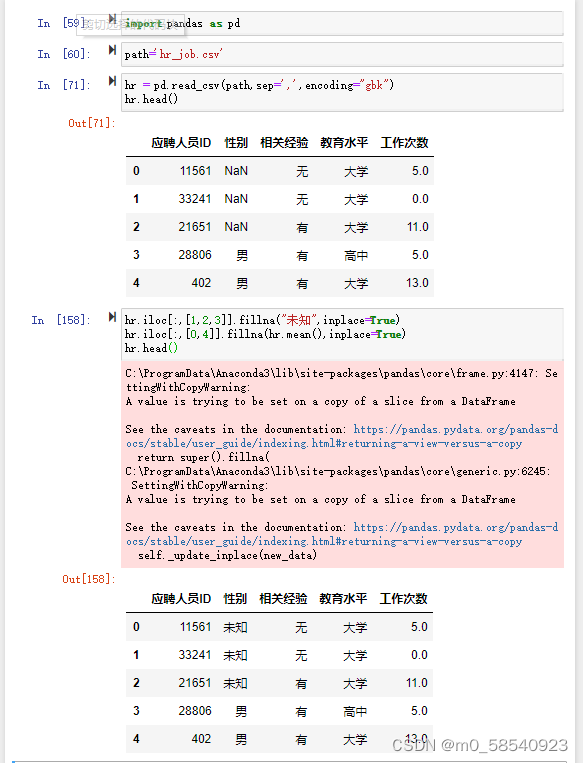Click value 402 in Out[71] table
The width and height of the screenshot is (583, 763).
(x=201, y=283)
